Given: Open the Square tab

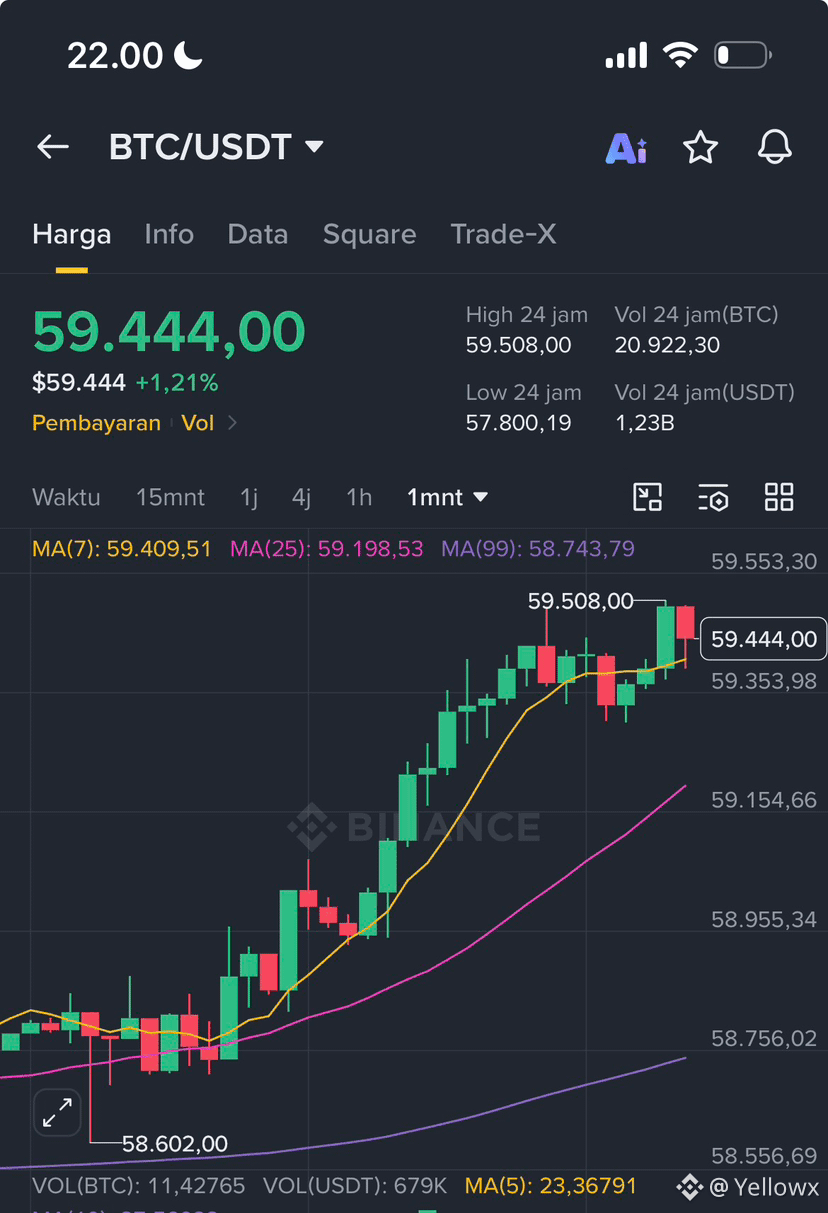Looking at the screenshot, I should click(x=369, y=234).
